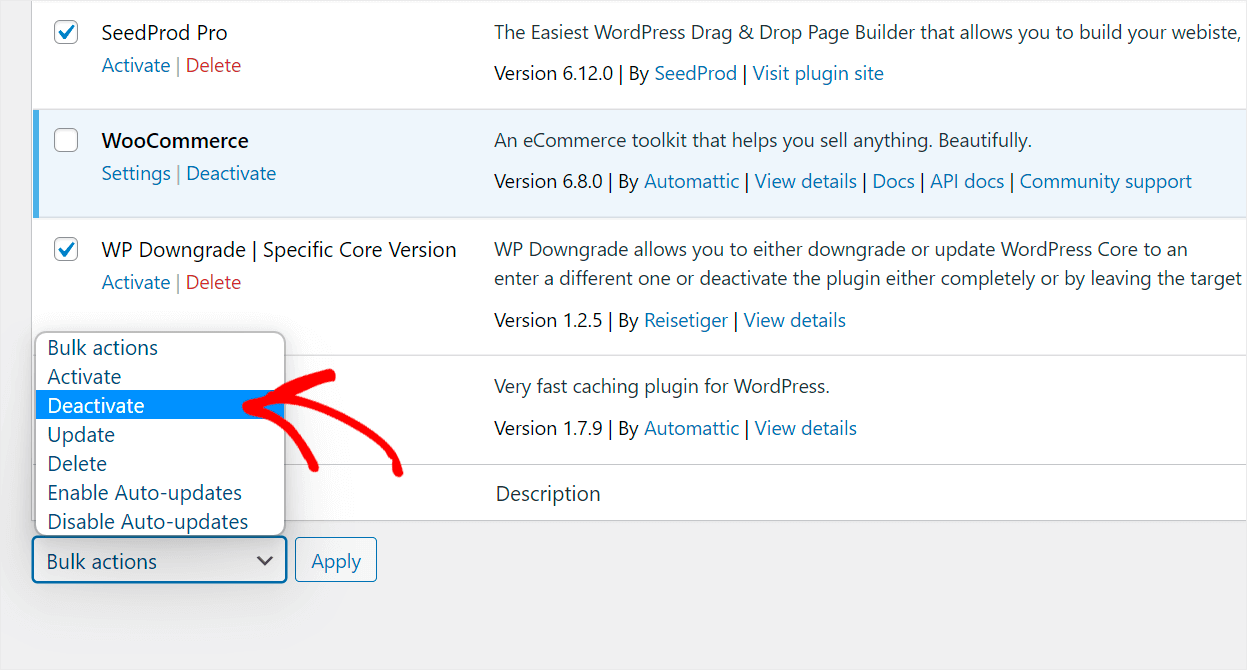The height and width of the screenshot is (670, 1247).
Task: Open the Reisetiger author link
Action: pos(687,320)
